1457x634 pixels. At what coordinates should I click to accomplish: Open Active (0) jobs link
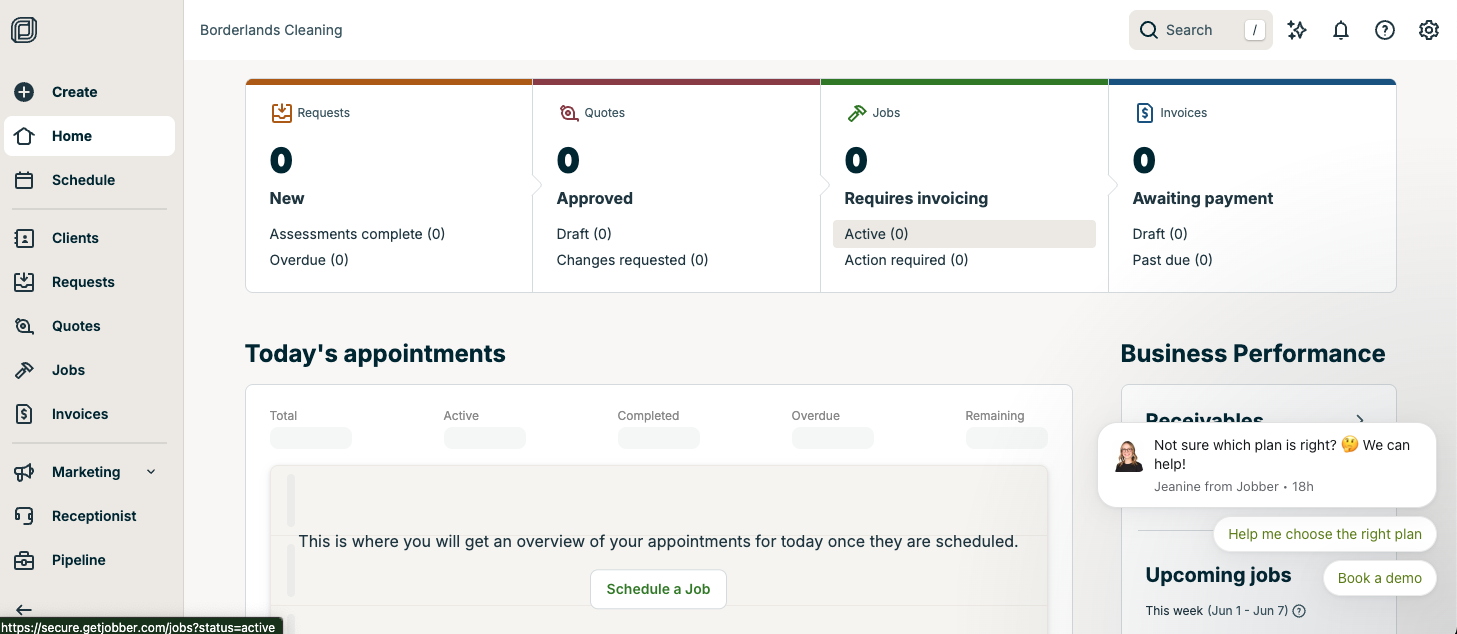coord(964,234)
